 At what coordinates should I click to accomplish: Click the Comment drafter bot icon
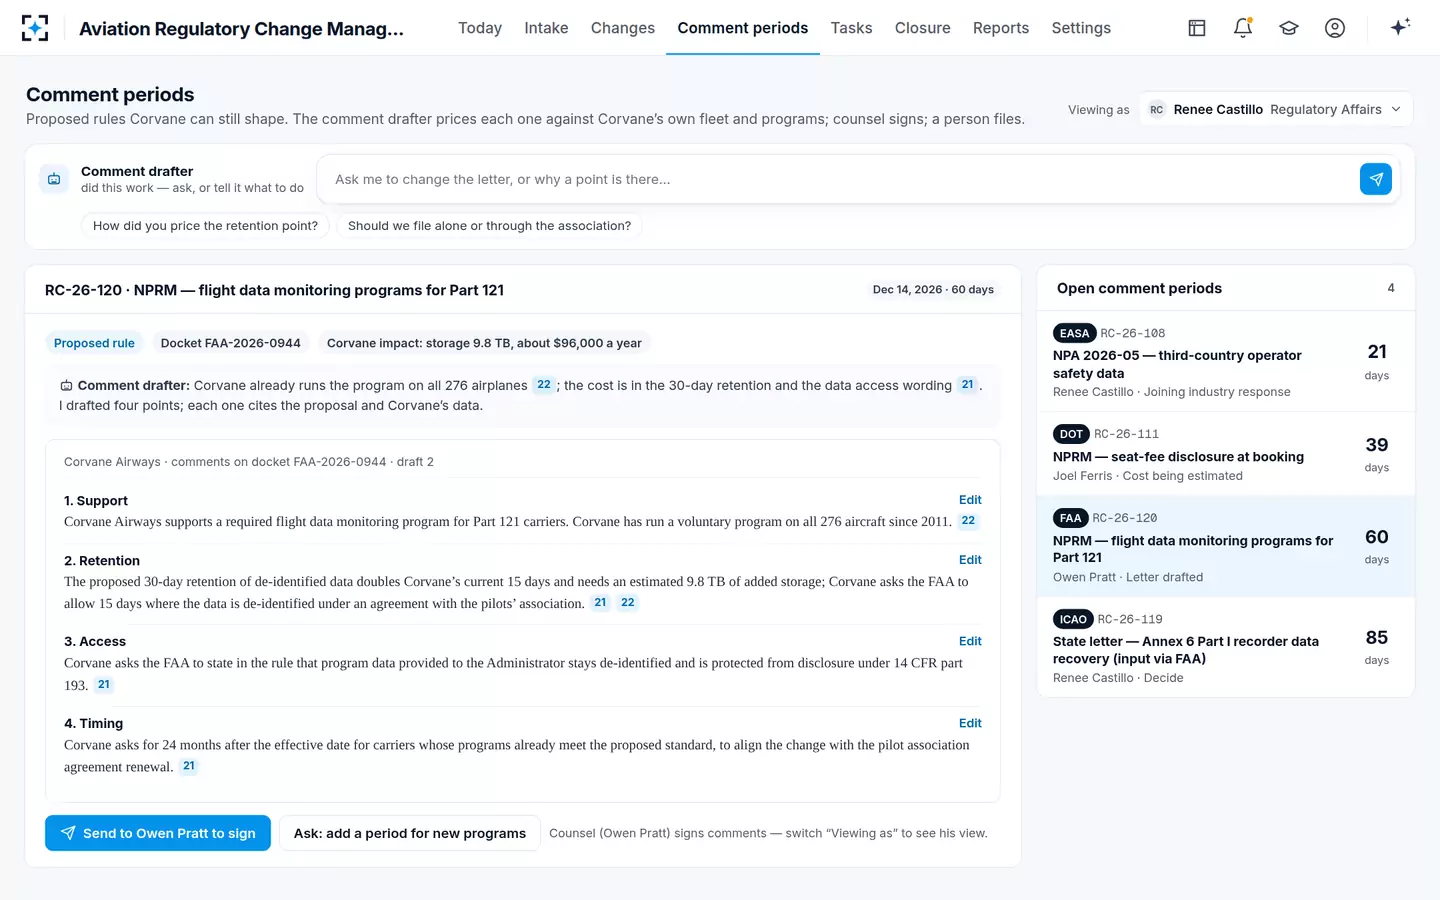click(x=54, y=179)
